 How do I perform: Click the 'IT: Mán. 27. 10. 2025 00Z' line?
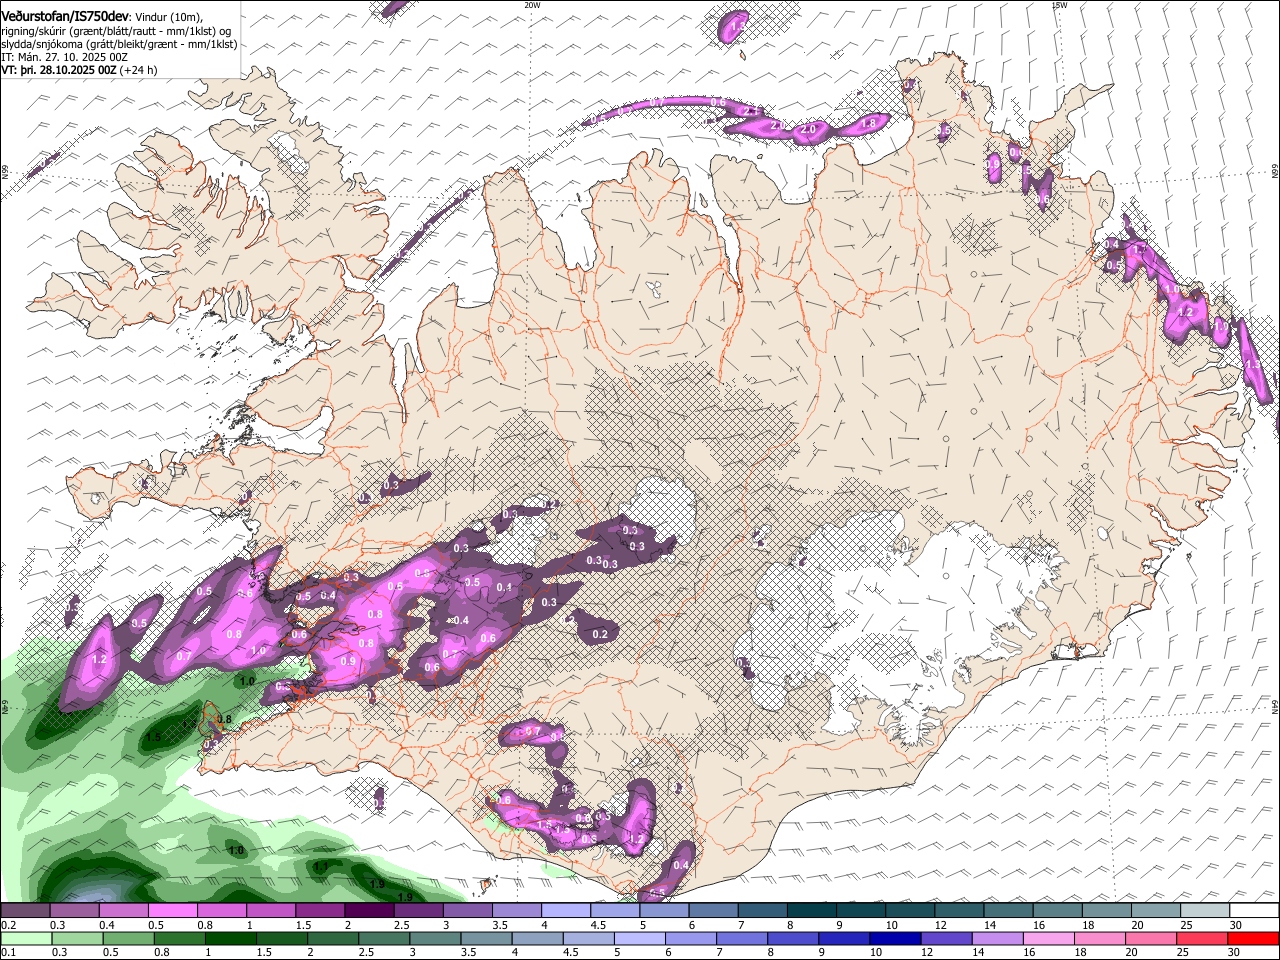(64, 57)
